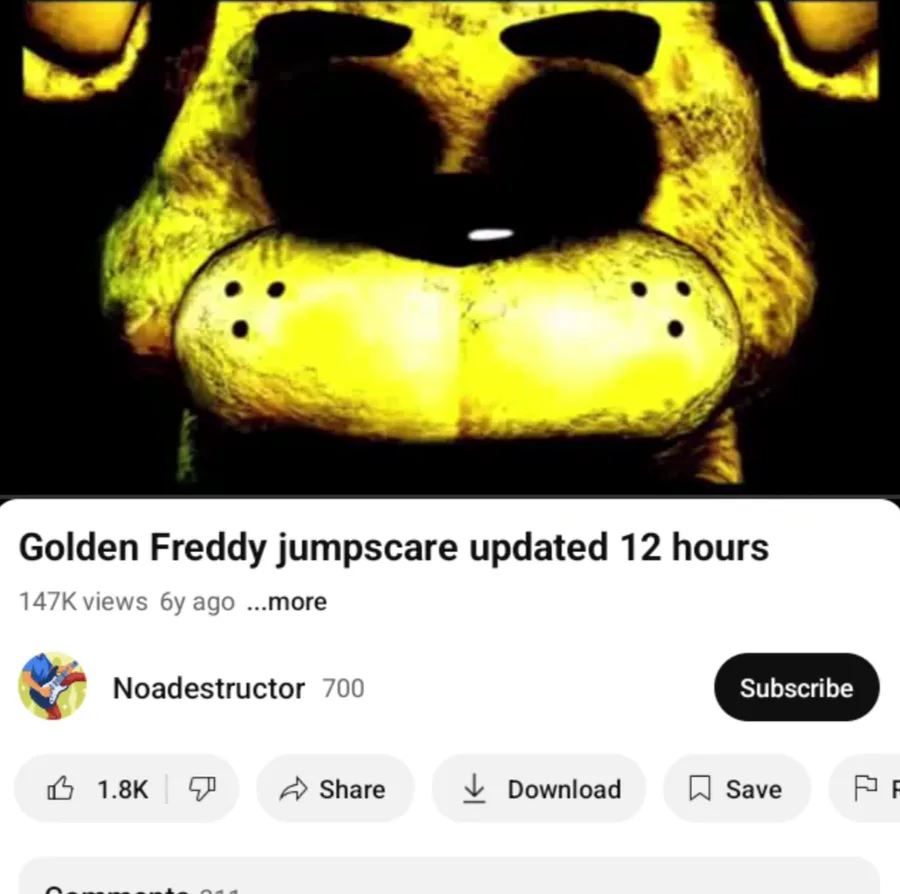
Task: Tap the Save bookmark icon
Action: 700,788
